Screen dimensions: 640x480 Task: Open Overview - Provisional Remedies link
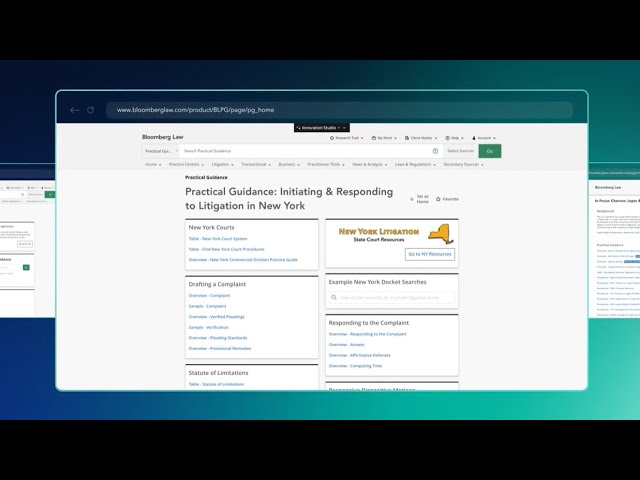click(x=220, y=349)
